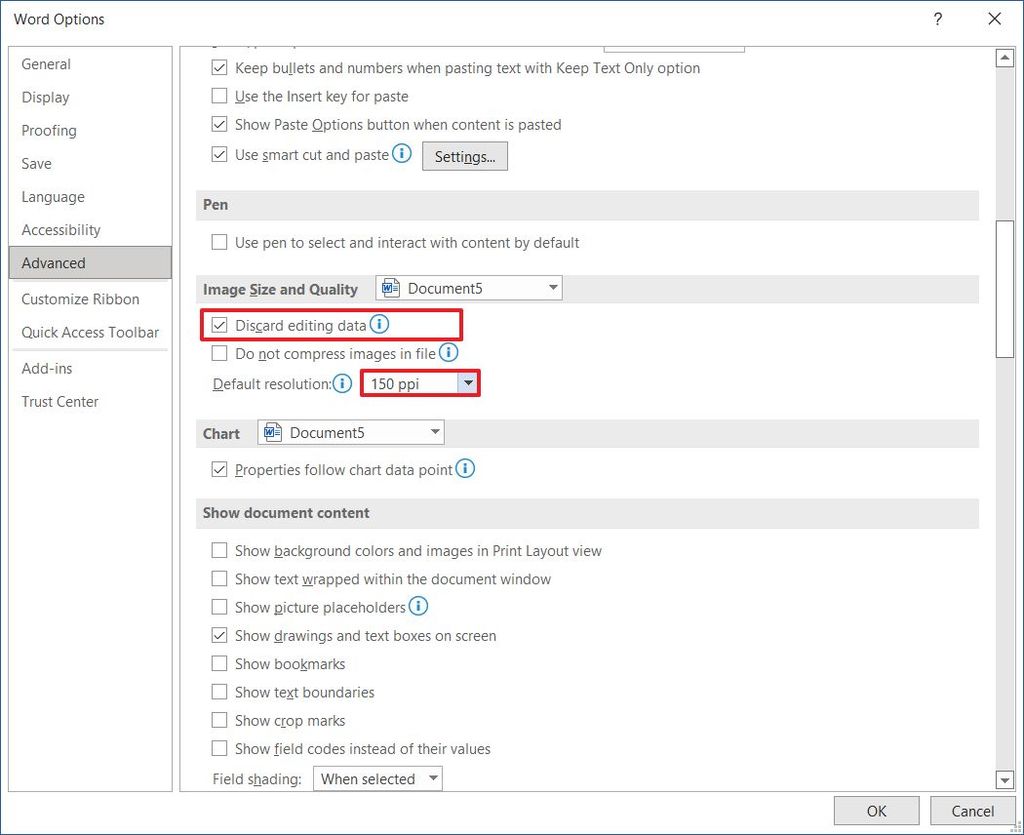Viewport: 1024px width, 835px height.
Task: Click the Settings button next to smart cut
Action: (464, 156)
